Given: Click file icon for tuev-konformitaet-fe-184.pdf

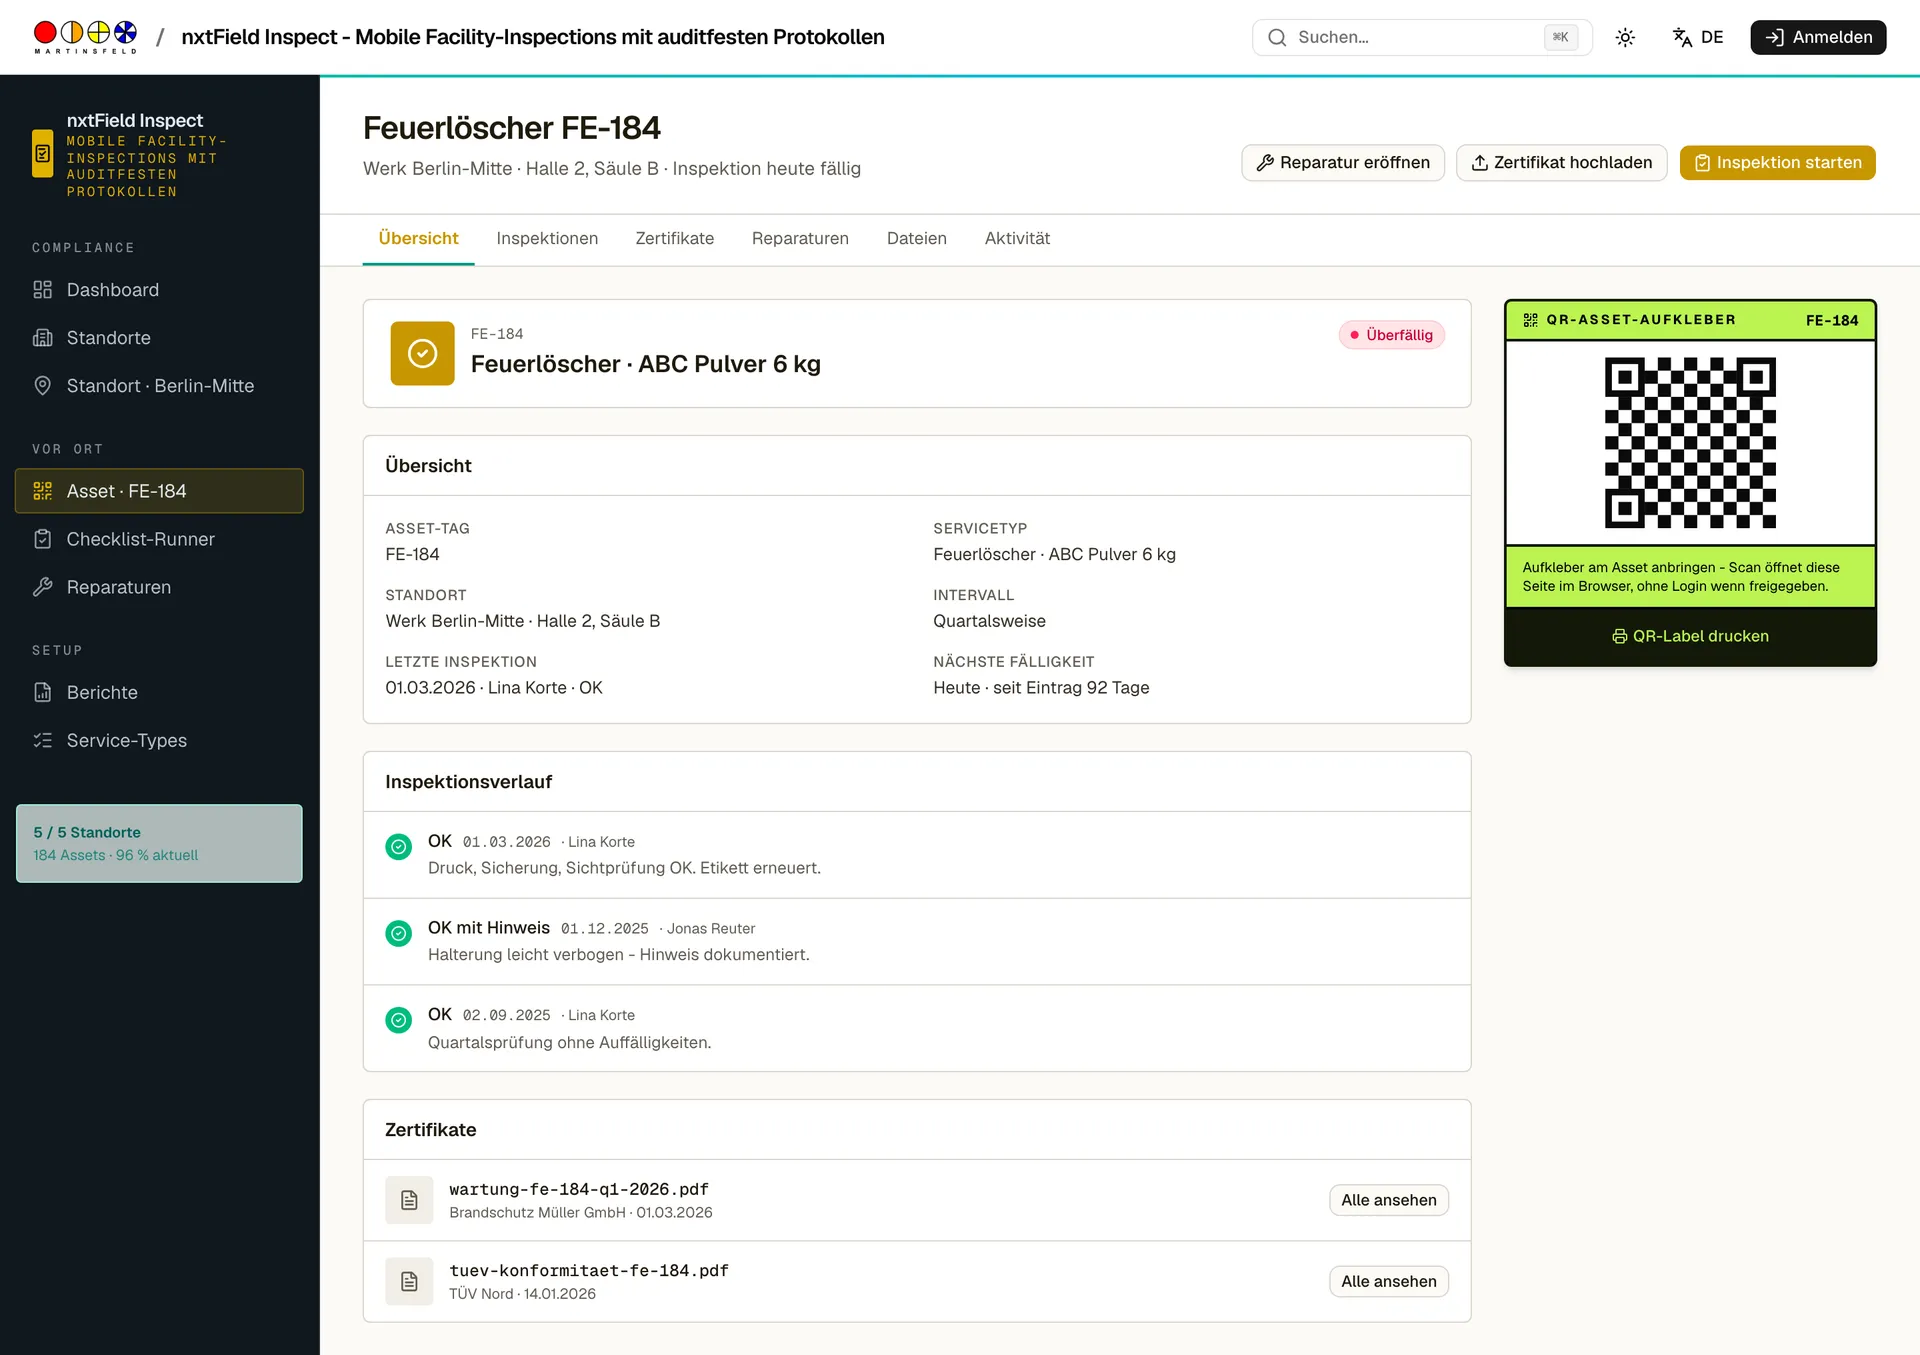Looking at the screenshot, I should point(409,1281).
